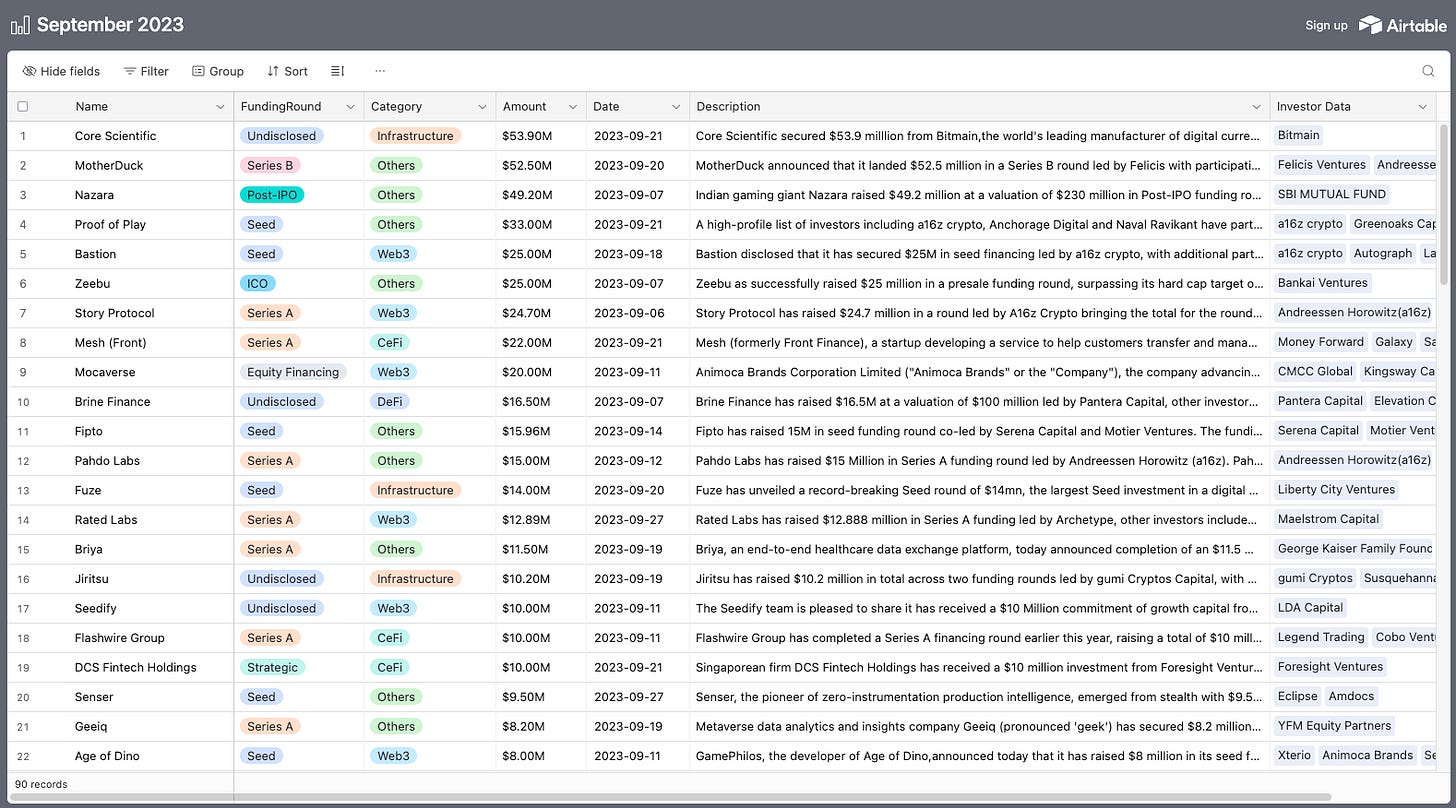Viewport: 1456px width, 808px height.
Task: Open the Category column dropdown arrow
Action: (482, 106)
